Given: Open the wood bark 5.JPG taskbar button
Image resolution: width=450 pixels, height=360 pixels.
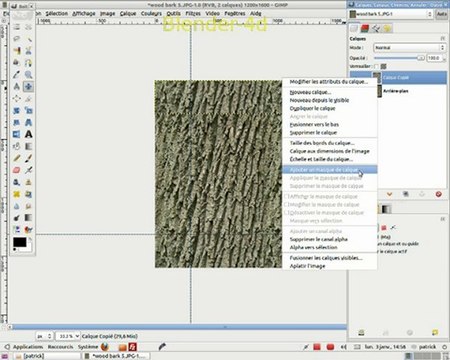Looking at the screenshot, I should pyautogui.click(x=115, y=356).
